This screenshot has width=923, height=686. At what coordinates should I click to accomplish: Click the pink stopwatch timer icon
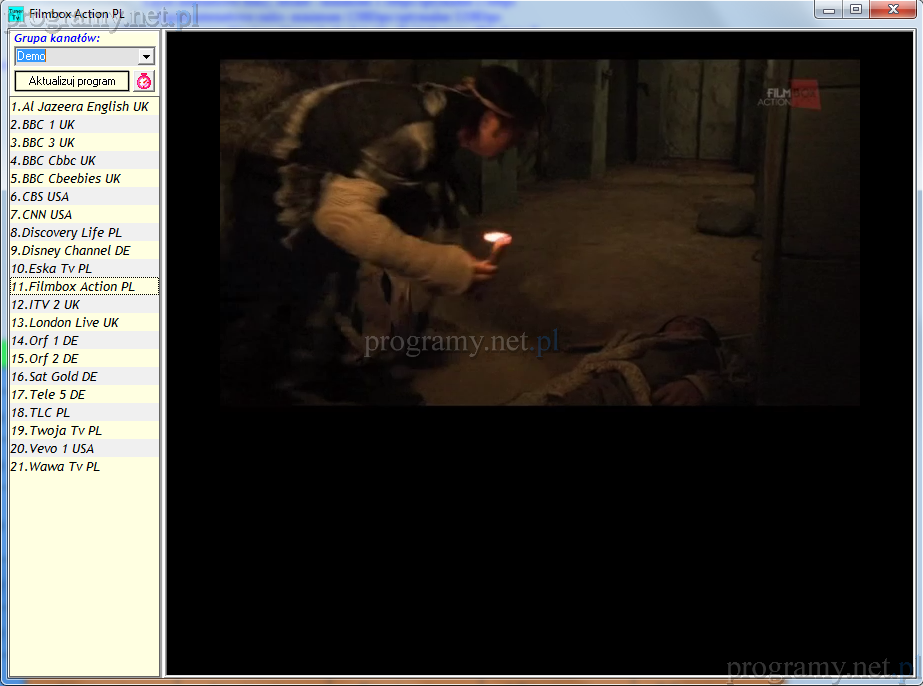coord(144,82)
